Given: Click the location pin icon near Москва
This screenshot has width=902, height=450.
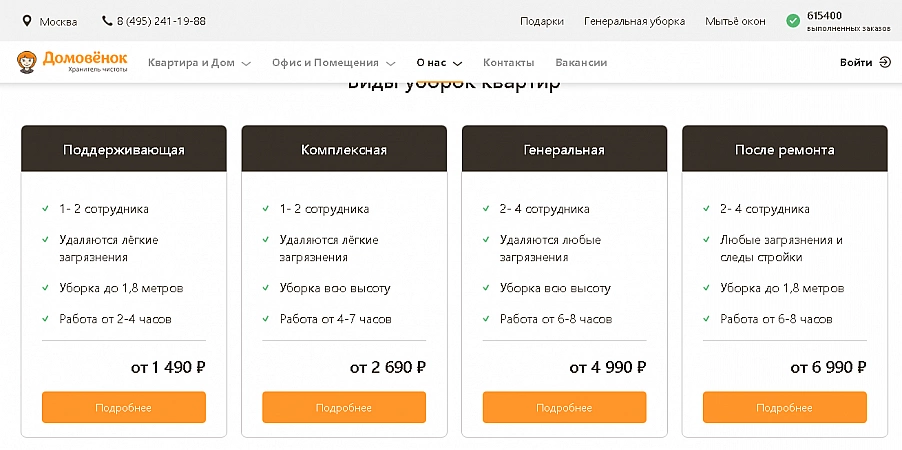Looking at the screenshot, I should click(x=25, y=21).
